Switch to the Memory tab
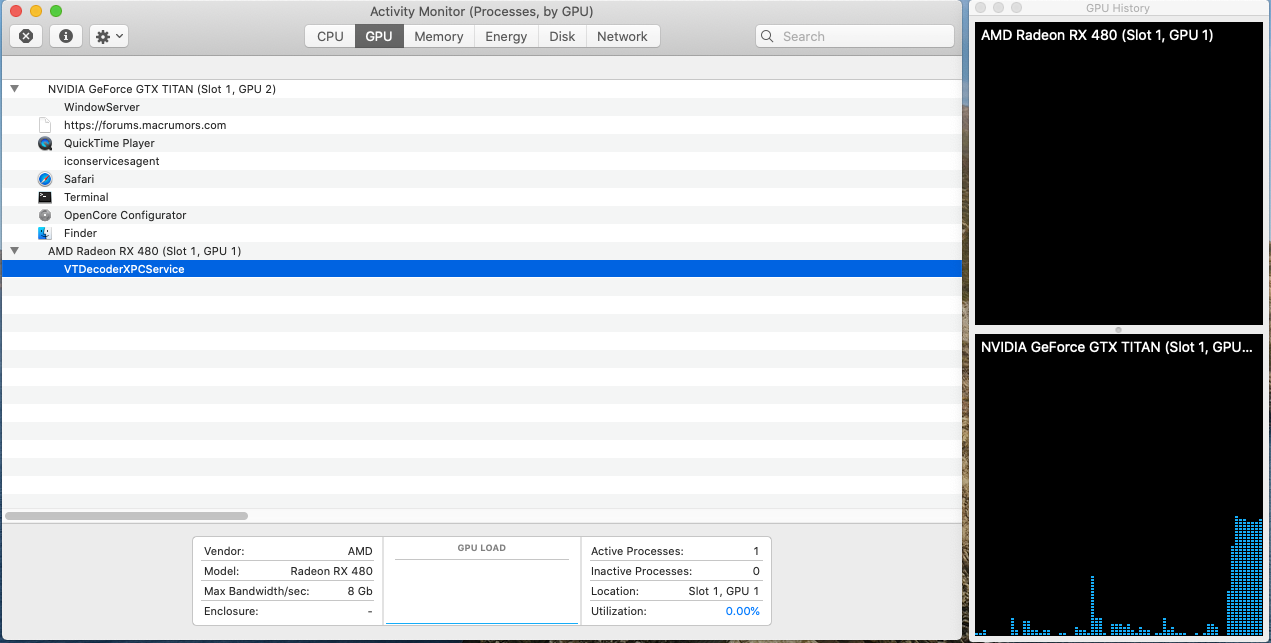Viewport: 1271px width, 643px height. 439,36
